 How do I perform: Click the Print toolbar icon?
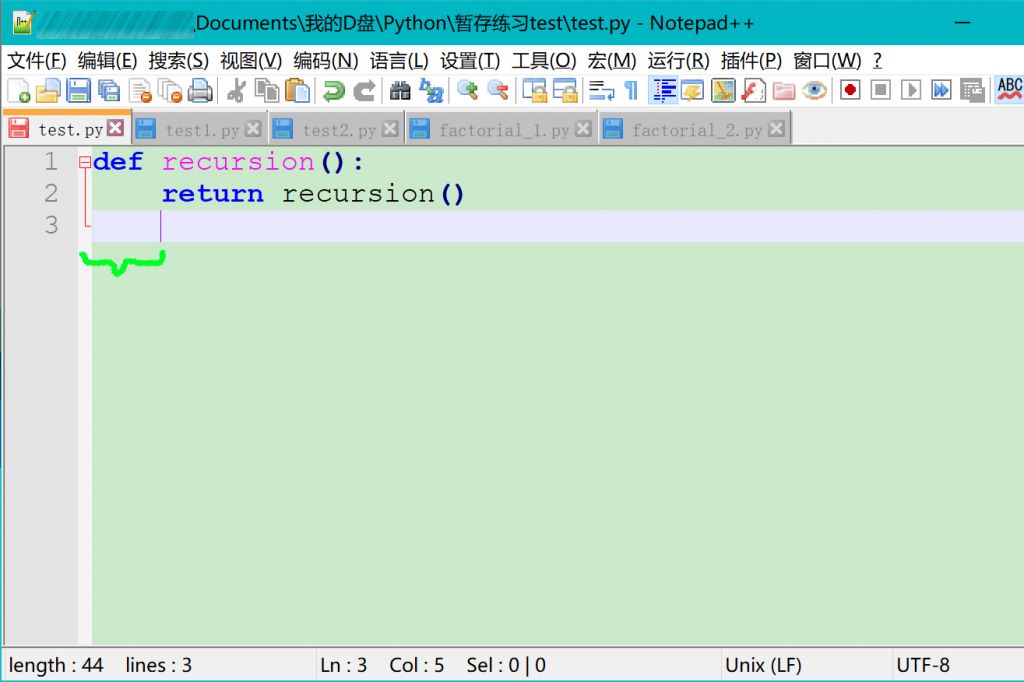(x=200, y=90)
